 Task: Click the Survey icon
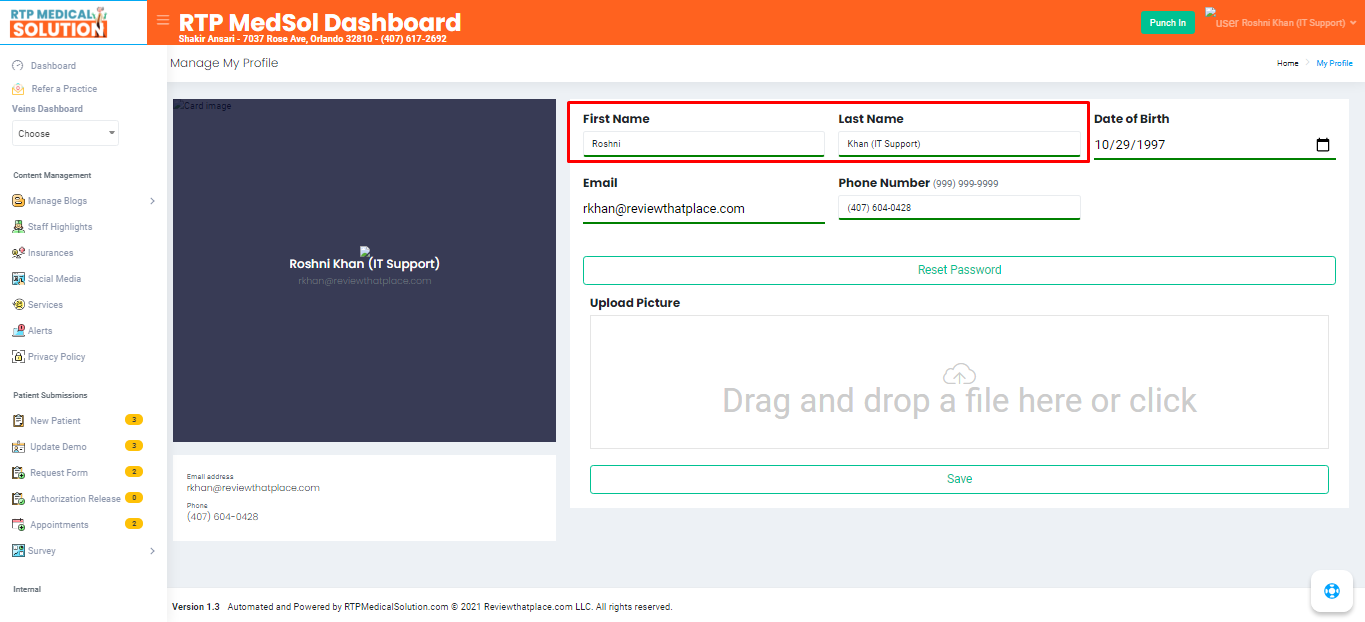coord(18,551)
